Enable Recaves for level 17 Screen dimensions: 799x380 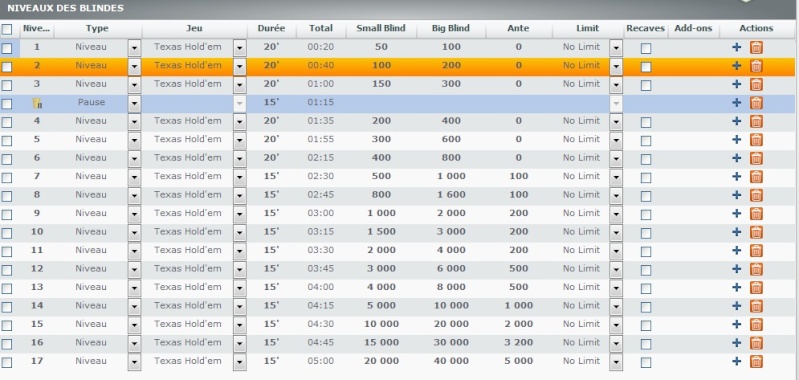pyautogui.click(x=646, y=362)
